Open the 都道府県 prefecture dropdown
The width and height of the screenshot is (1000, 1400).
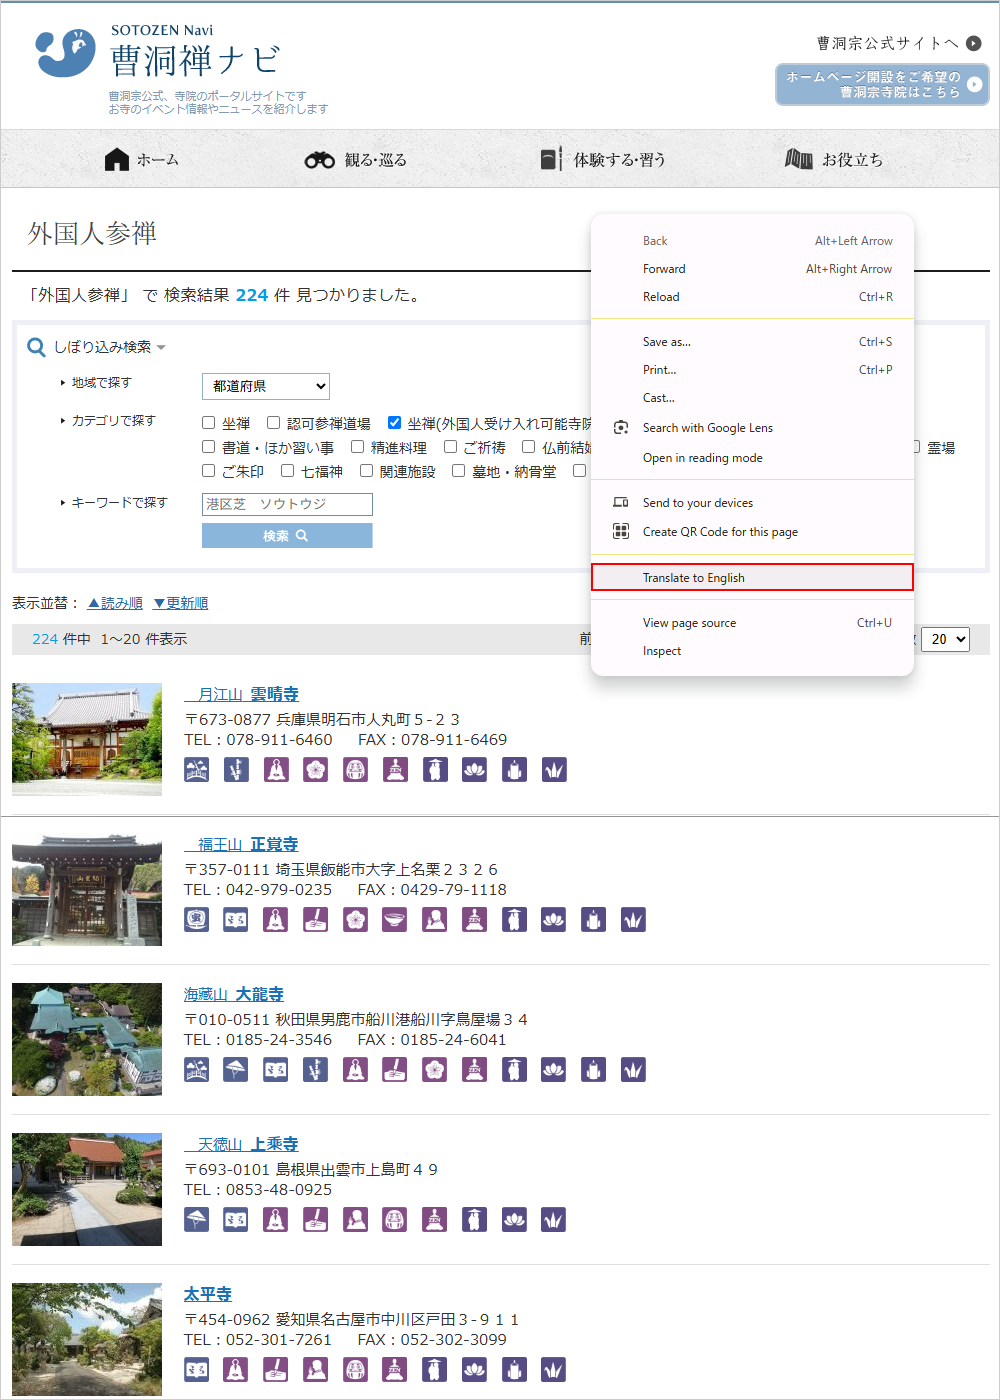[x=265, y=386]
